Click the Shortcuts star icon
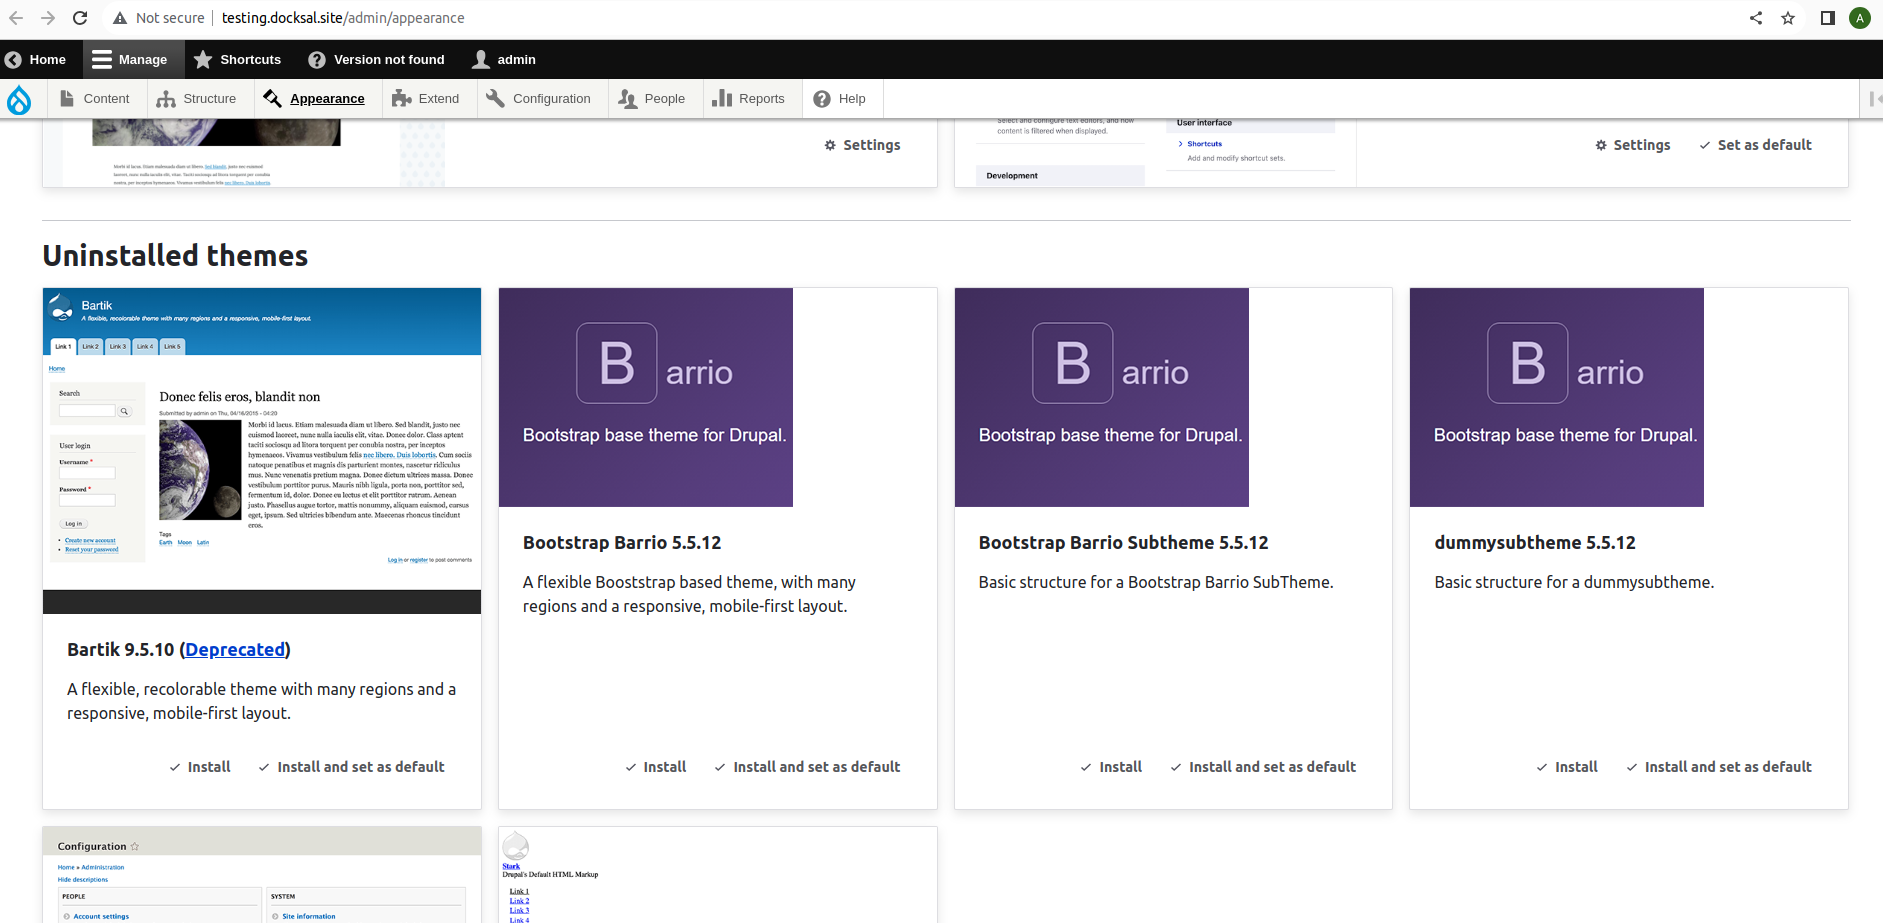 (204, 59)
